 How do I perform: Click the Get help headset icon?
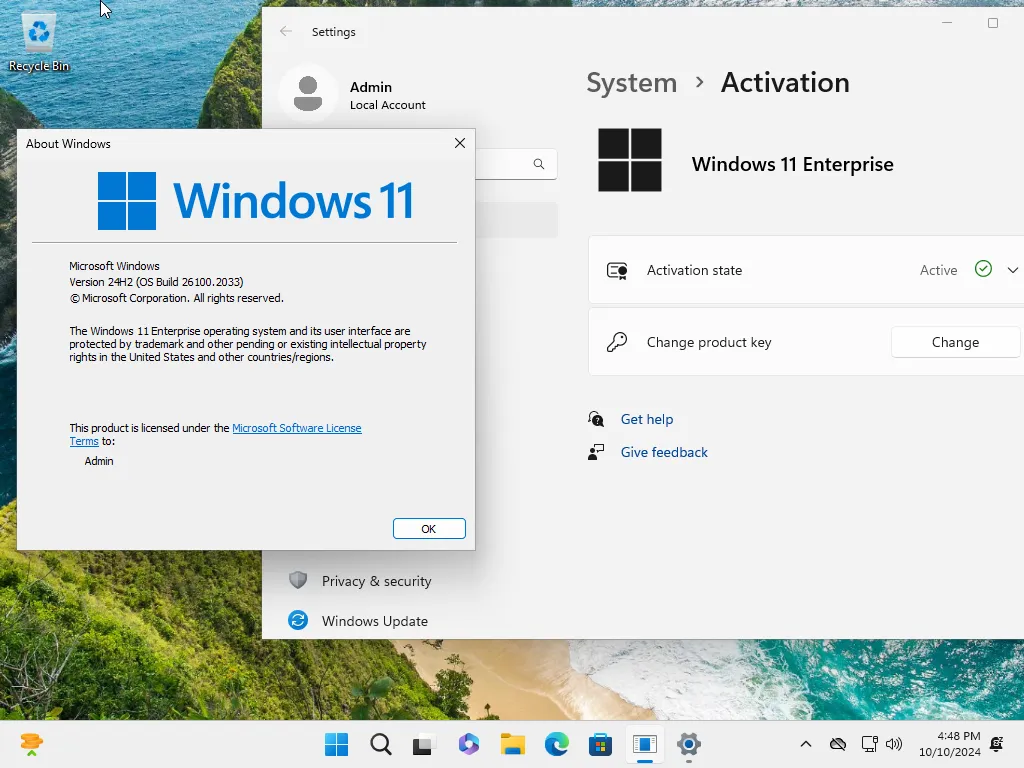[x=596, y=419]
